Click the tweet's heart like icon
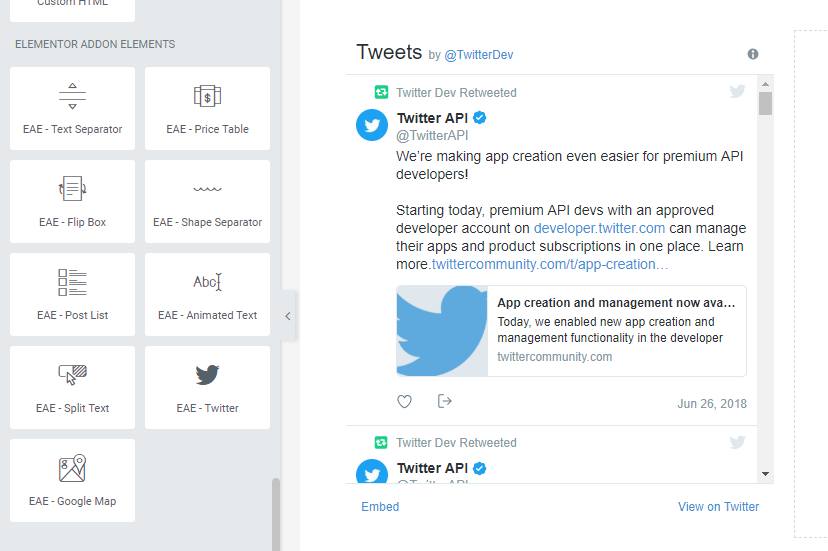Viewport: 828px width, 551px height. point(404,401)
